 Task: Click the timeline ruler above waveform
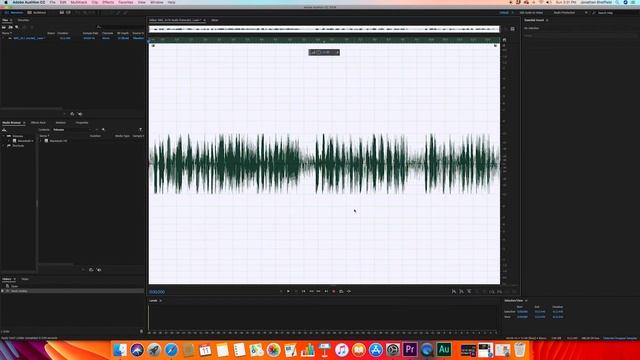pyautogui.click(x=324, y=40)
